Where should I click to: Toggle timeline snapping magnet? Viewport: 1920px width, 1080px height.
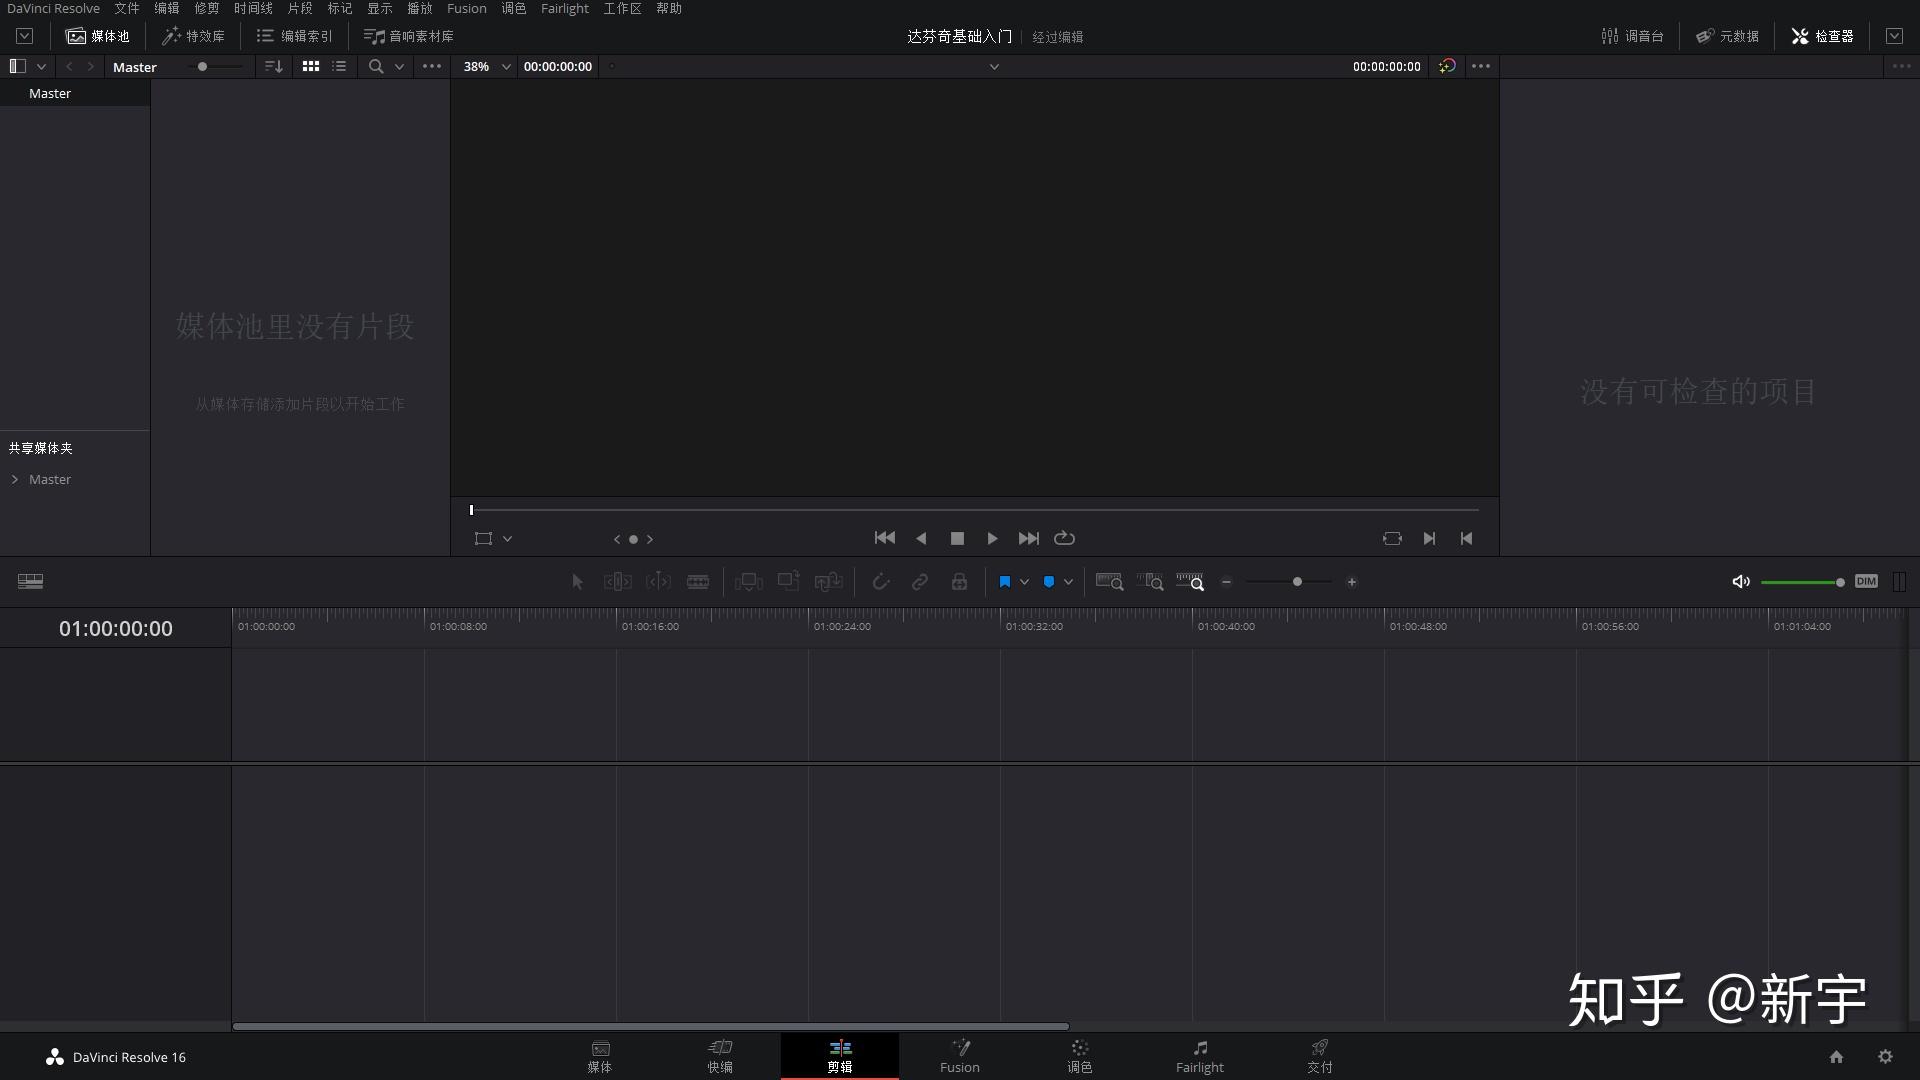[880, 582]
